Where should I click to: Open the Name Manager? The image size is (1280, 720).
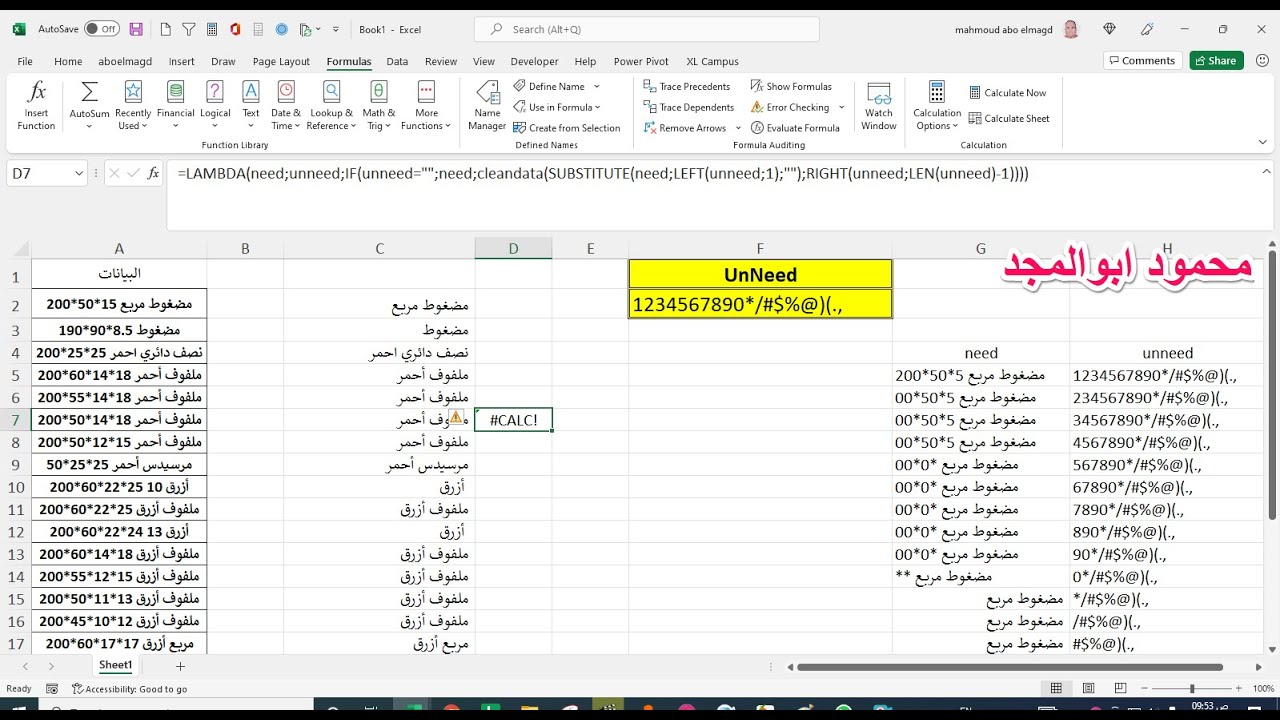pos(487,105)
